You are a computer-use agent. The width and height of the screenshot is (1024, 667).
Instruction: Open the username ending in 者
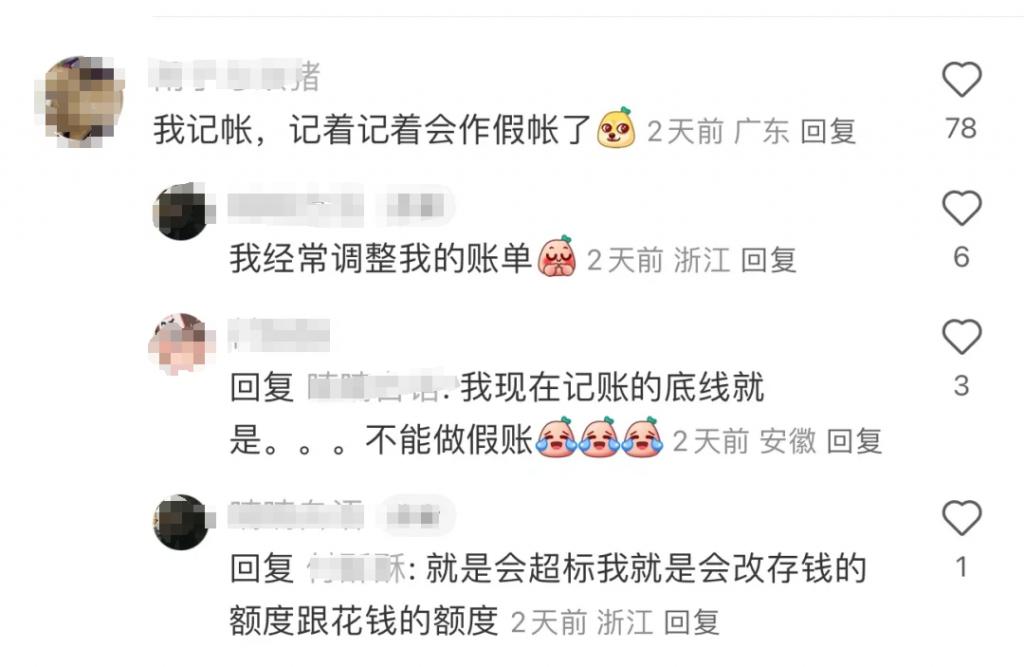236,75
